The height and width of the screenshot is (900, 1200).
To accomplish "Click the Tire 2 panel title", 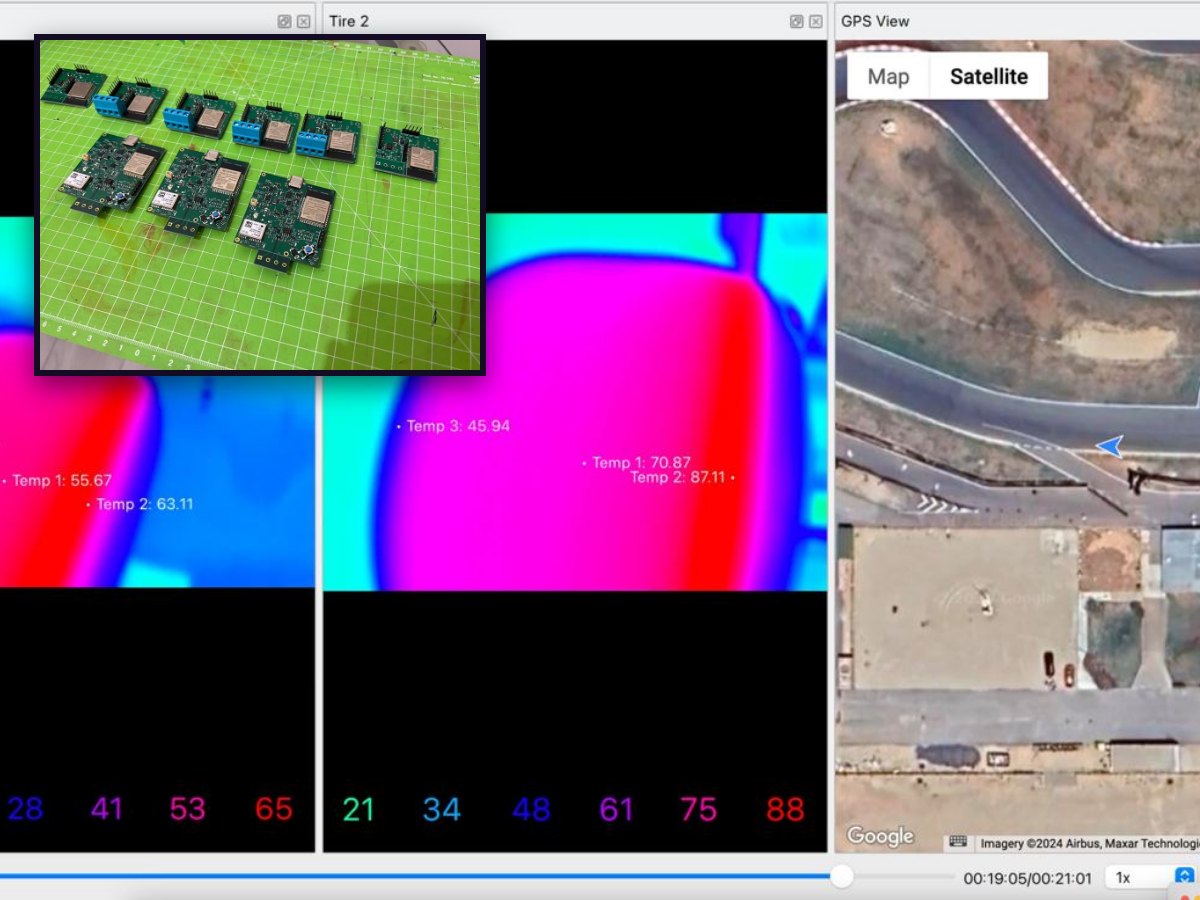I will tap(350, 21).
